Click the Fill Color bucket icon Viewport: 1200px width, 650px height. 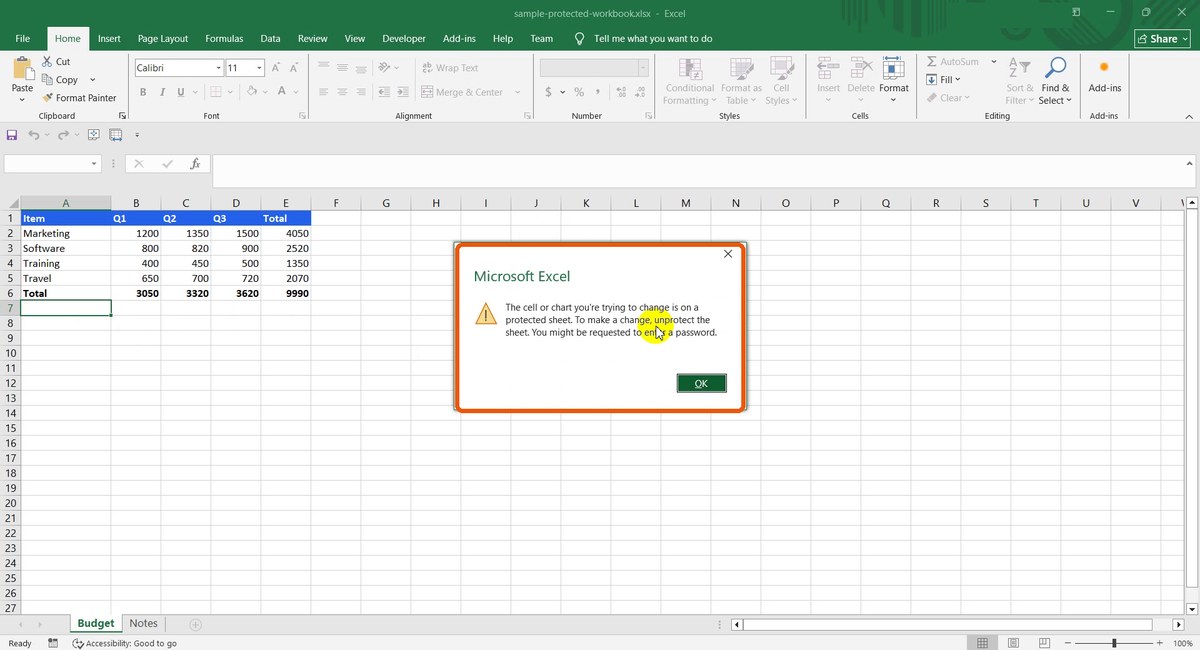252,92
